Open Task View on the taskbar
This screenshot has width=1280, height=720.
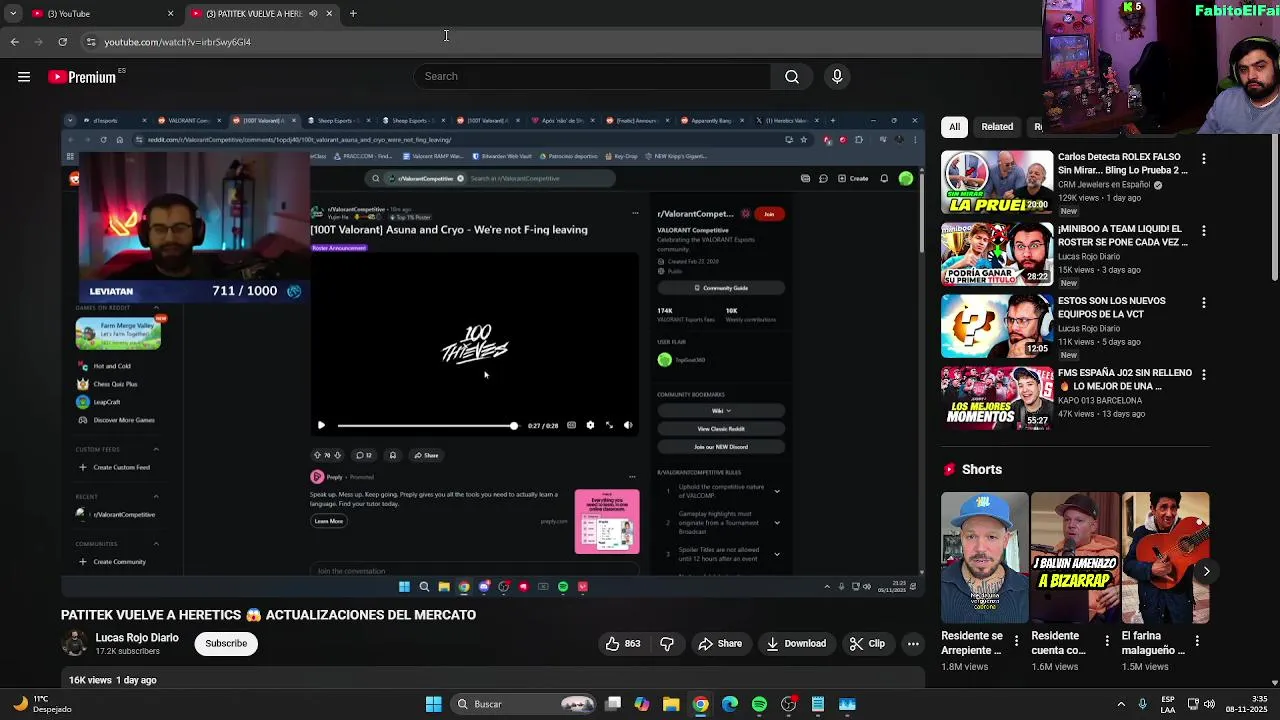613,704
